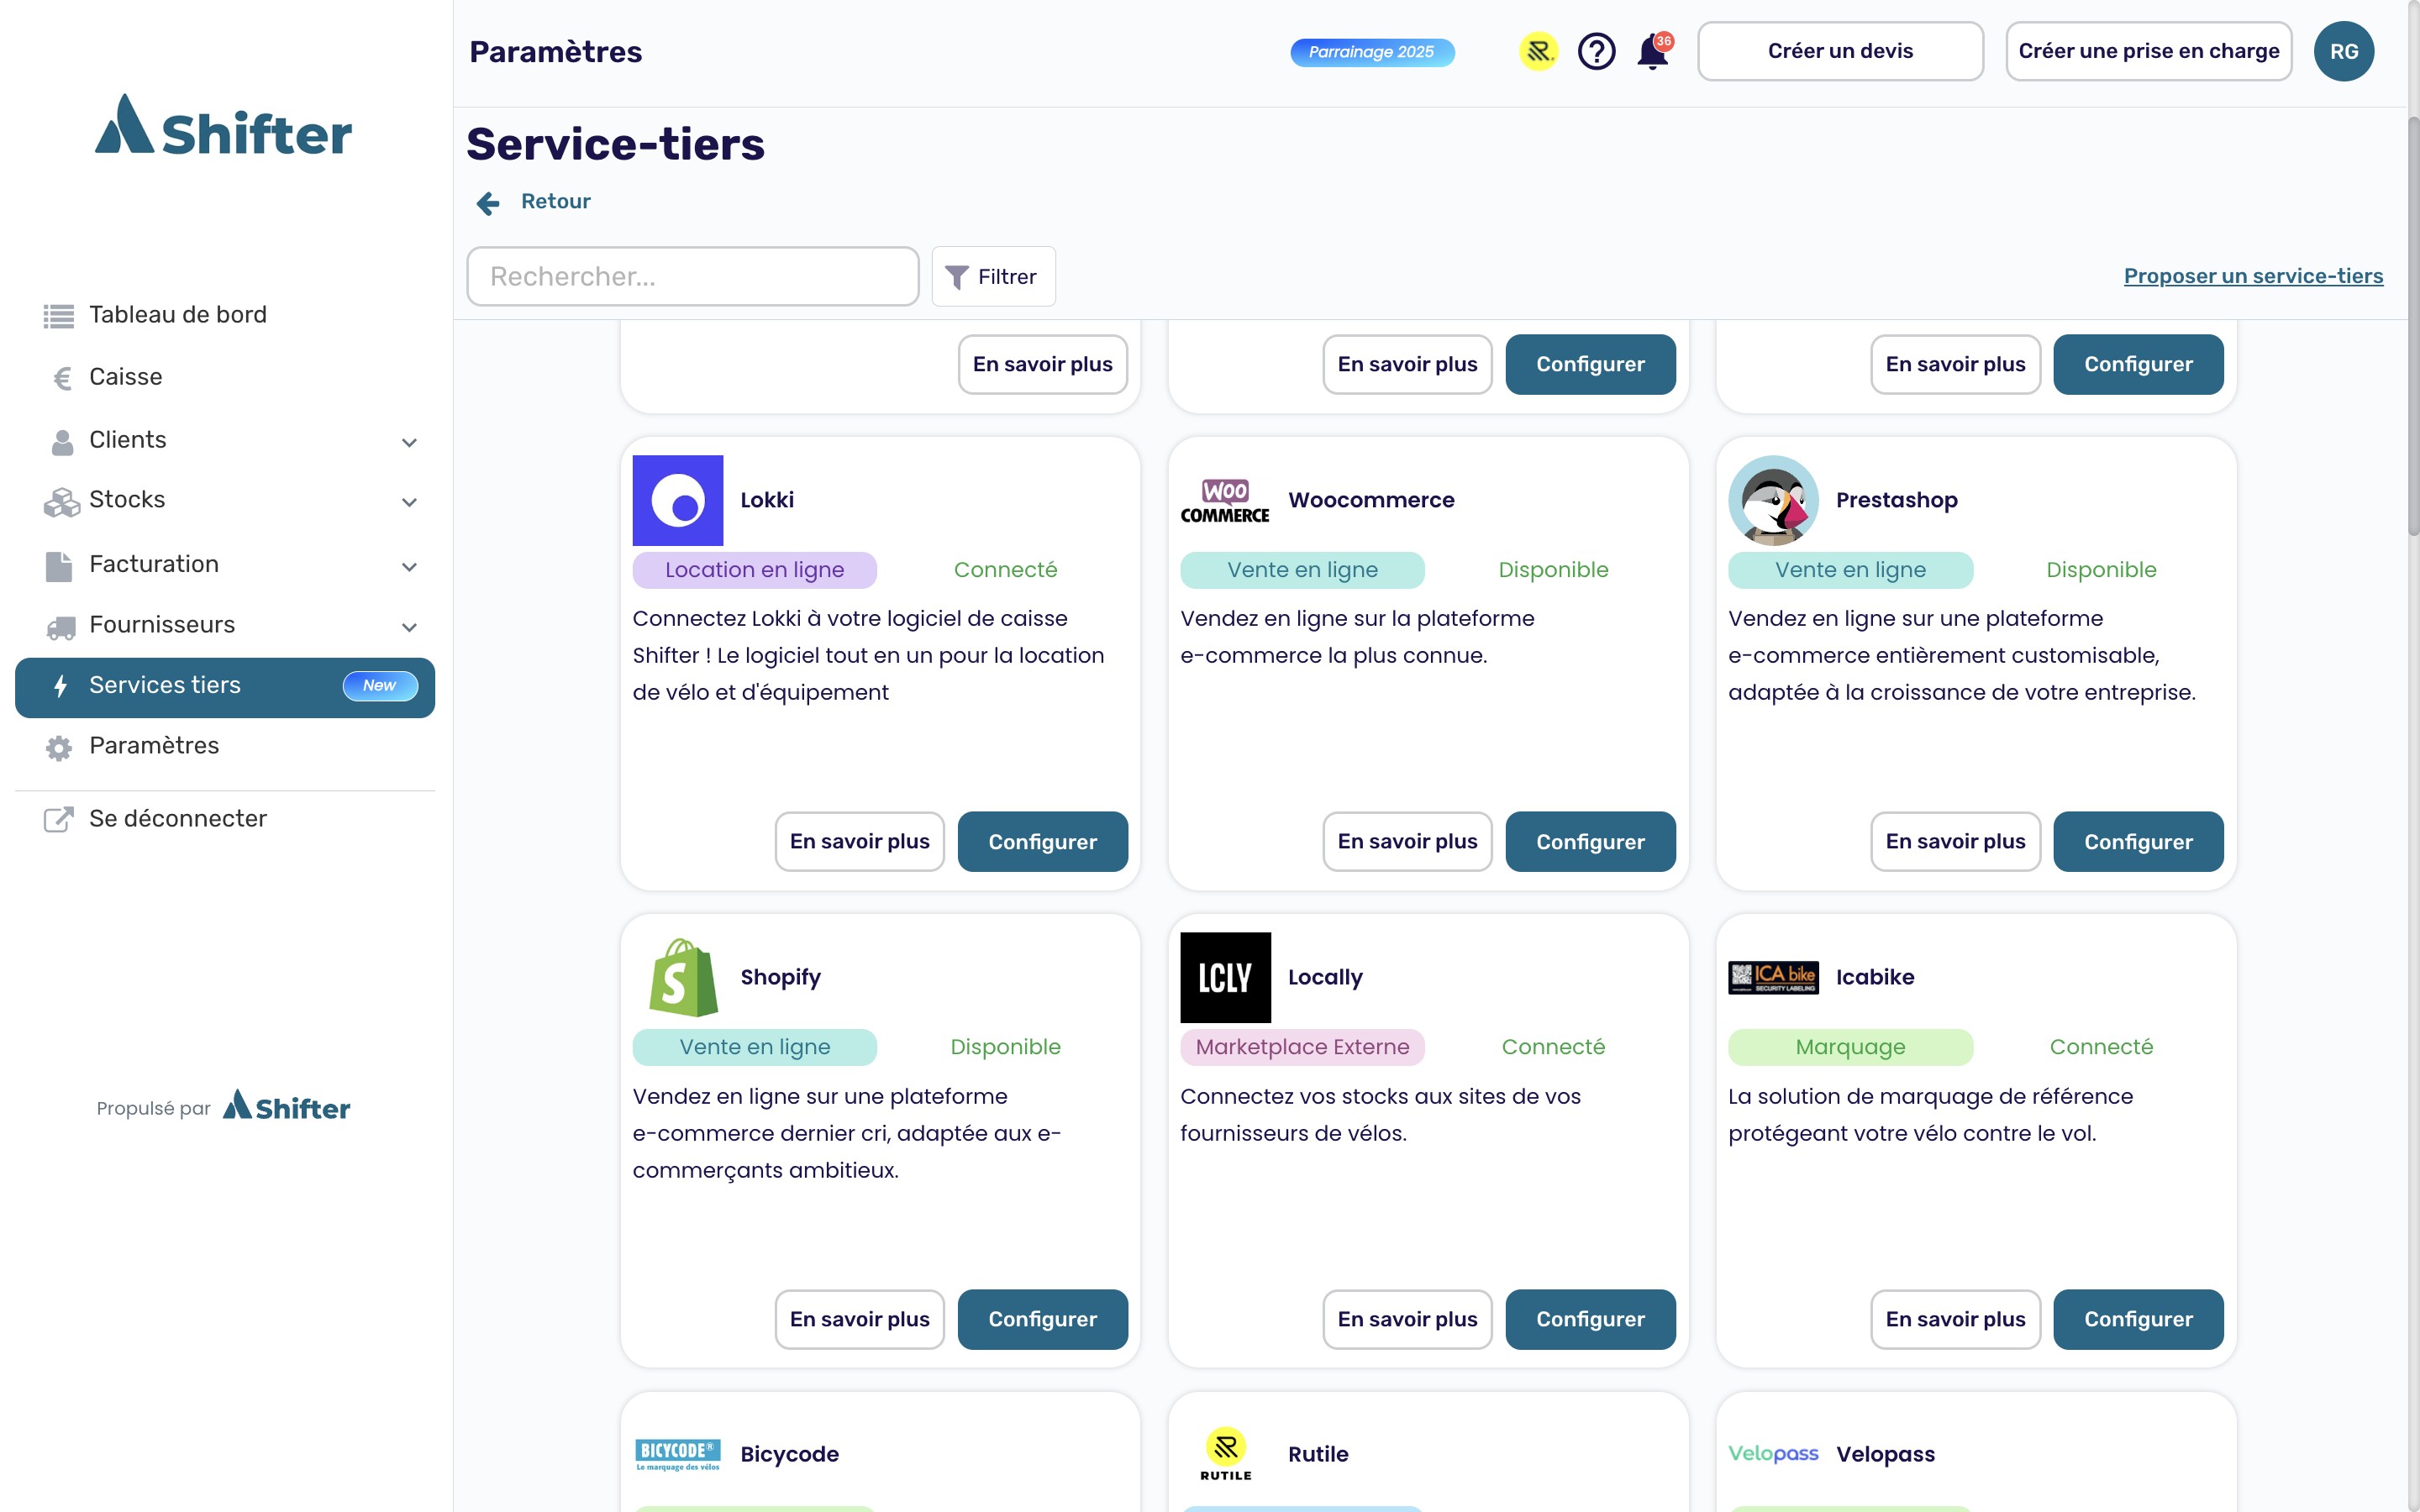This screenshot has width=2420, height=1512.
Task: Expand the Fournisseurs sidebar section
Action: [409, 627]
